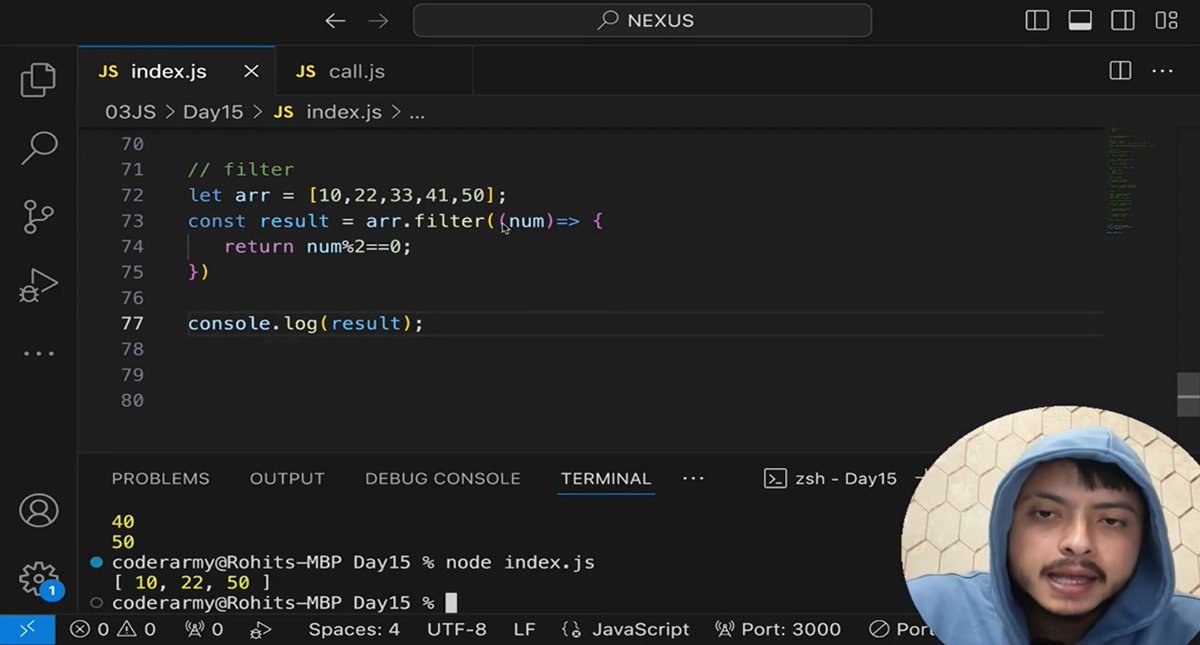This screenshot has width=1200, height=645.
Task: Click the code minimap preview
Action: 1128,180
